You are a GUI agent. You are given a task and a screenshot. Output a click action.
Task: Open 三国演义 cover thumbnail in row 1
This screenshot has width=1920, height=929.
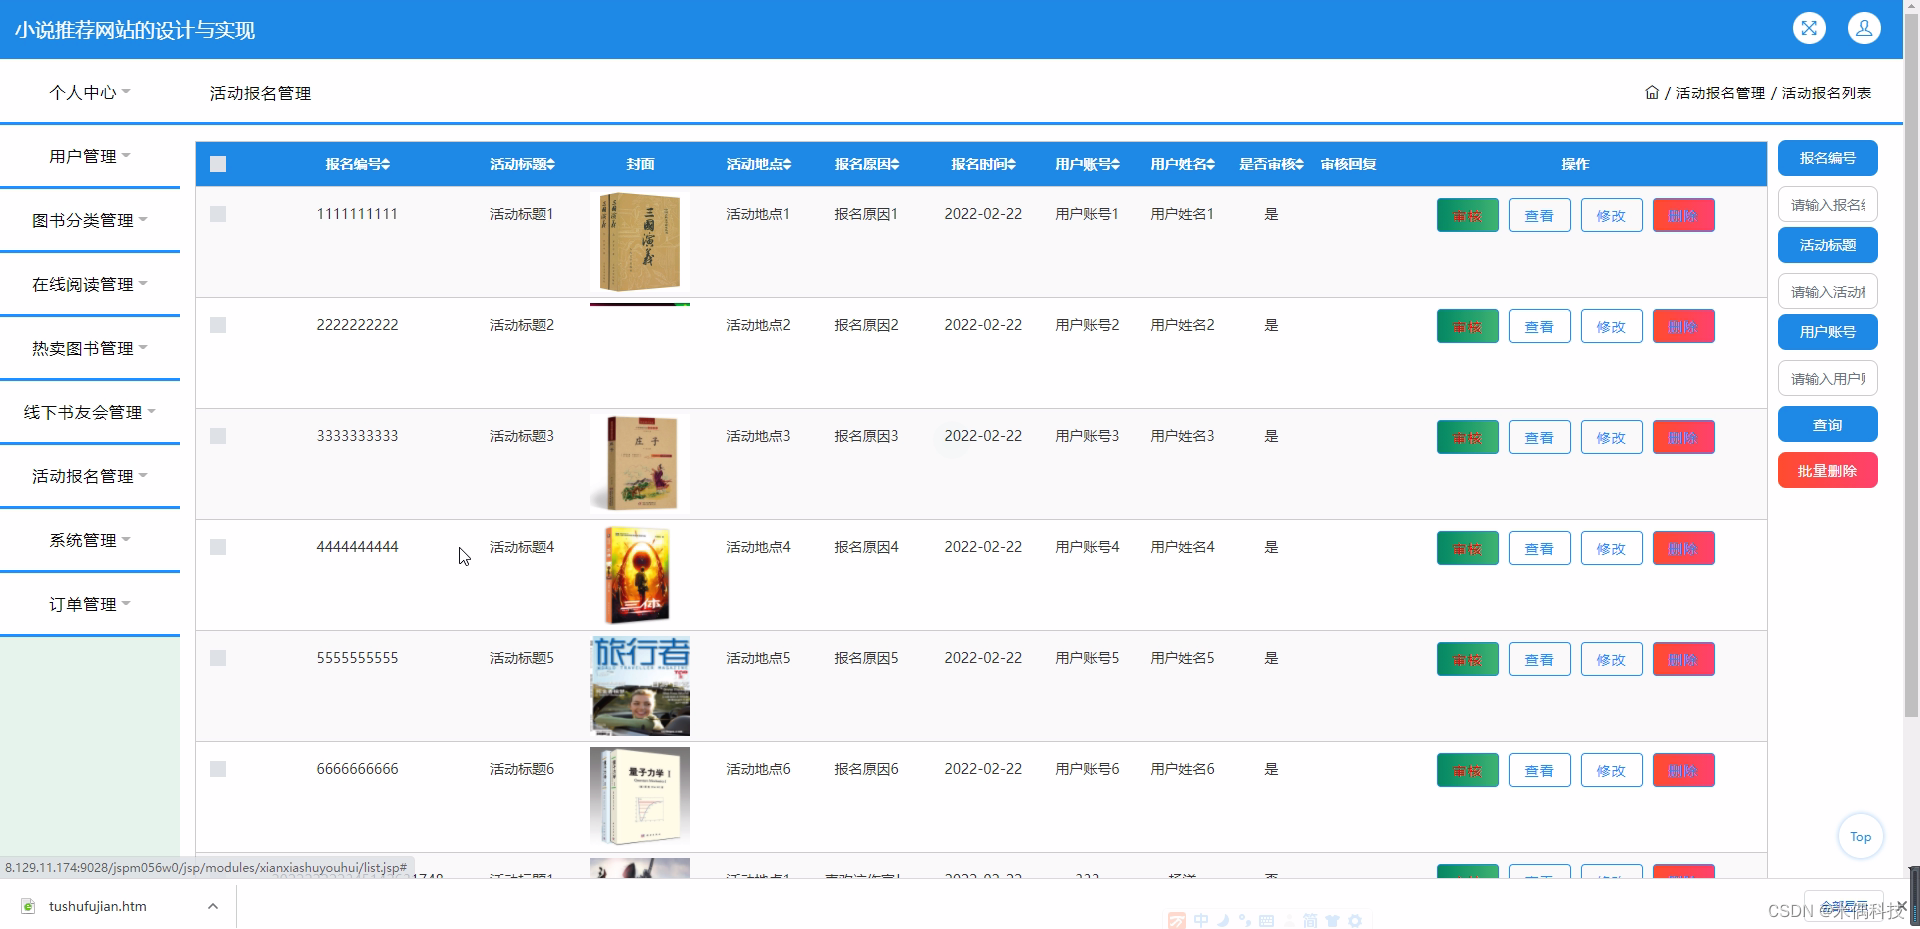point(640,242)
